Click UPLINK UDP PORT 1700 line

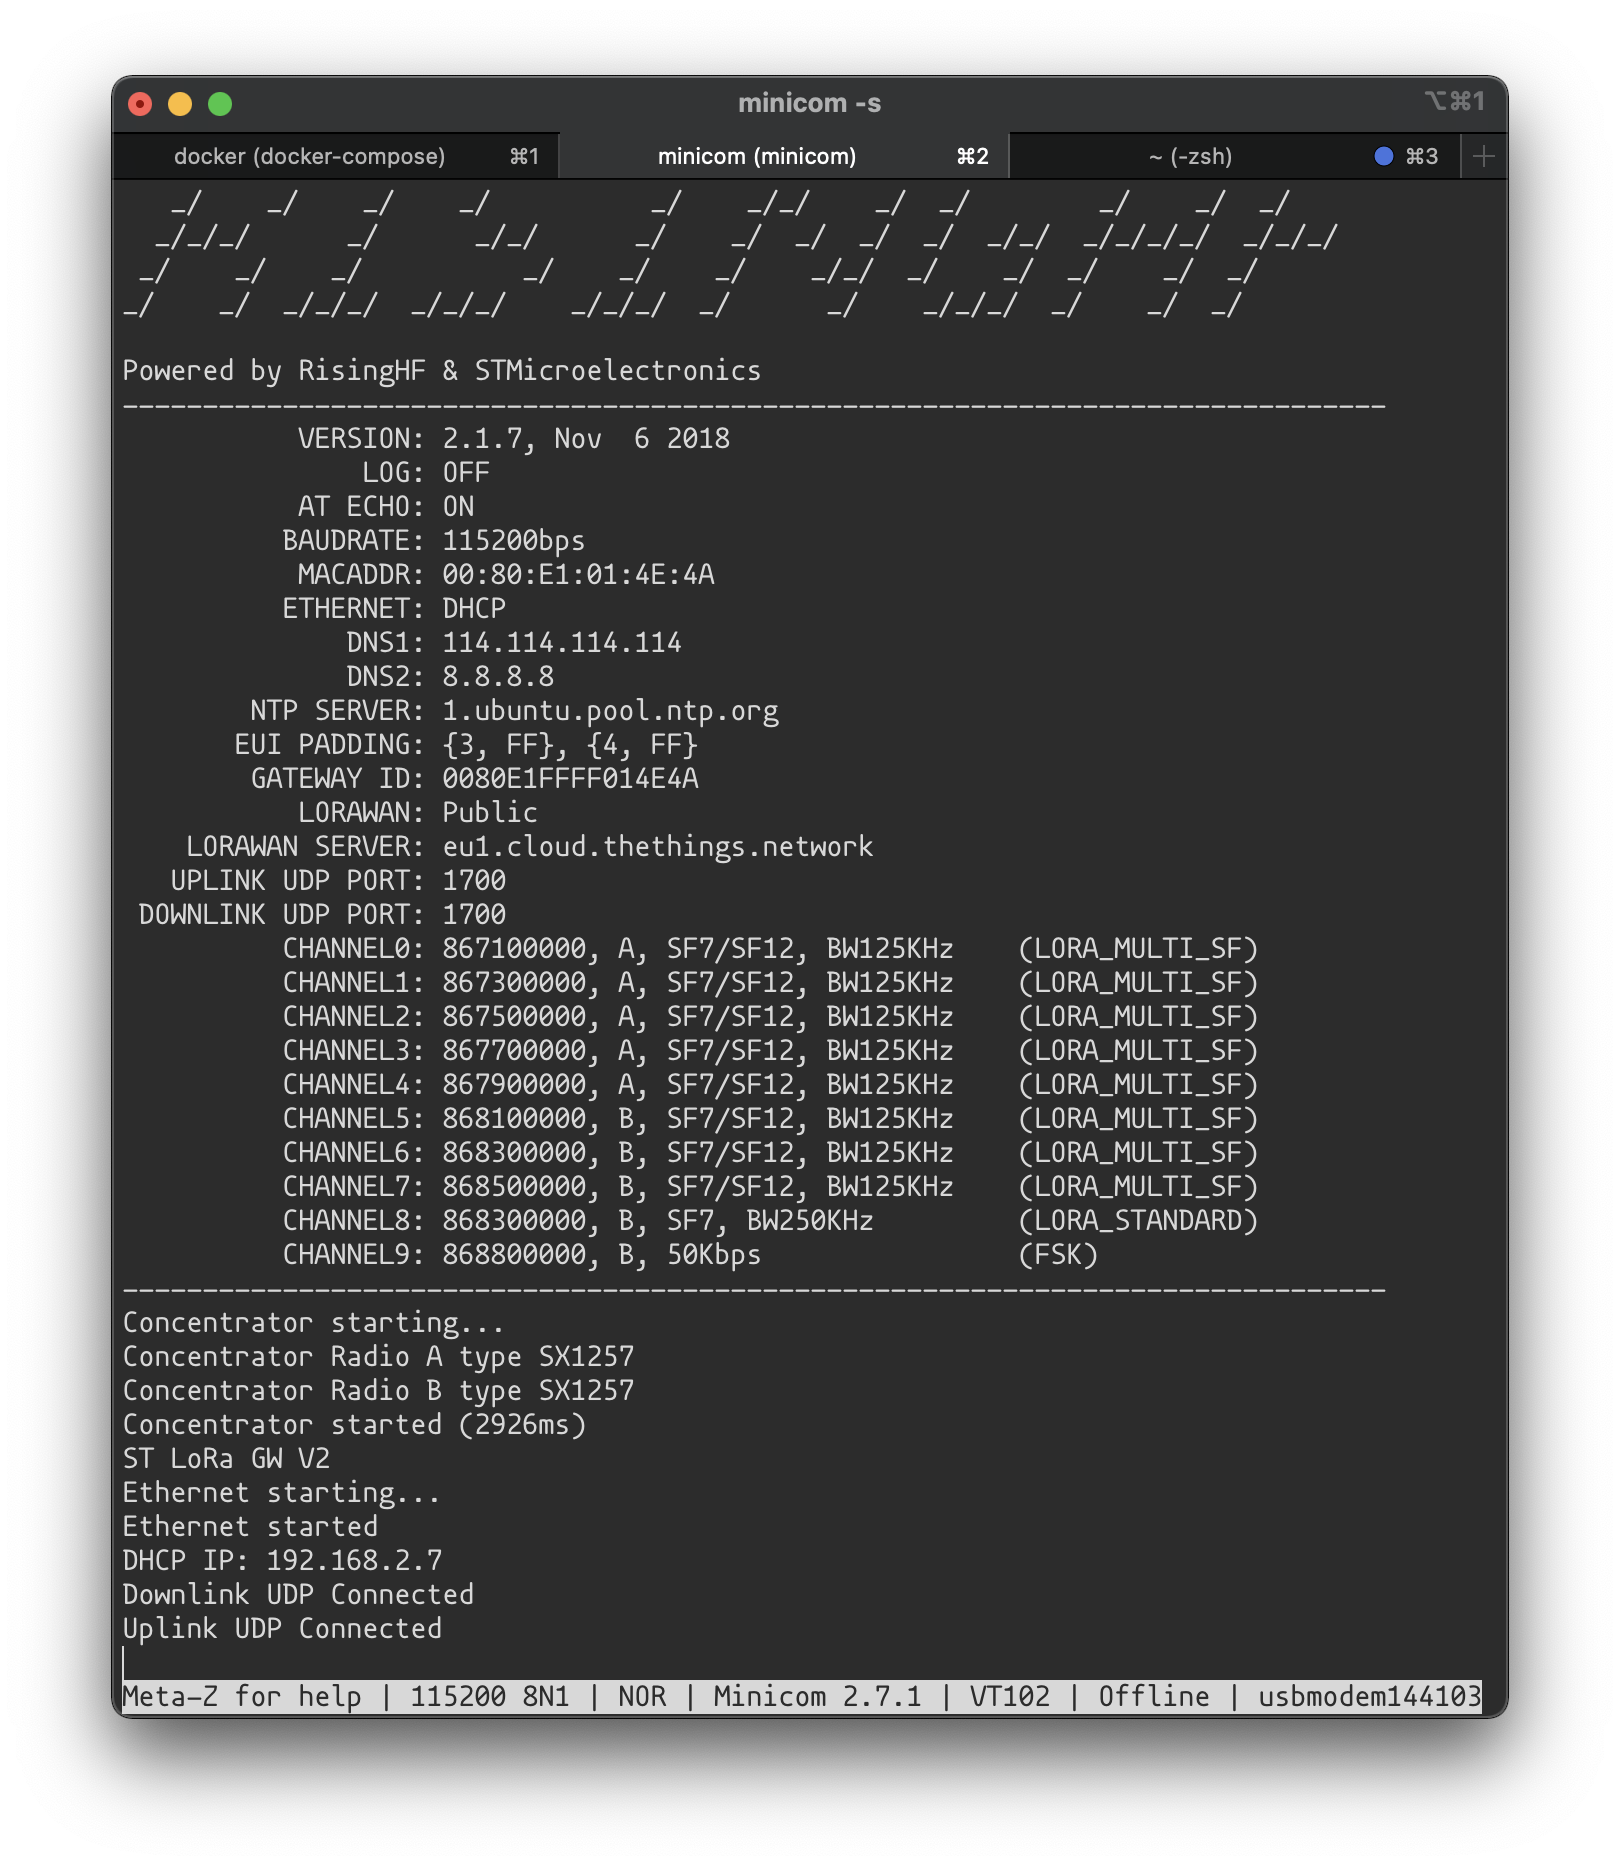pyautogui.click(x=338, y=881)
